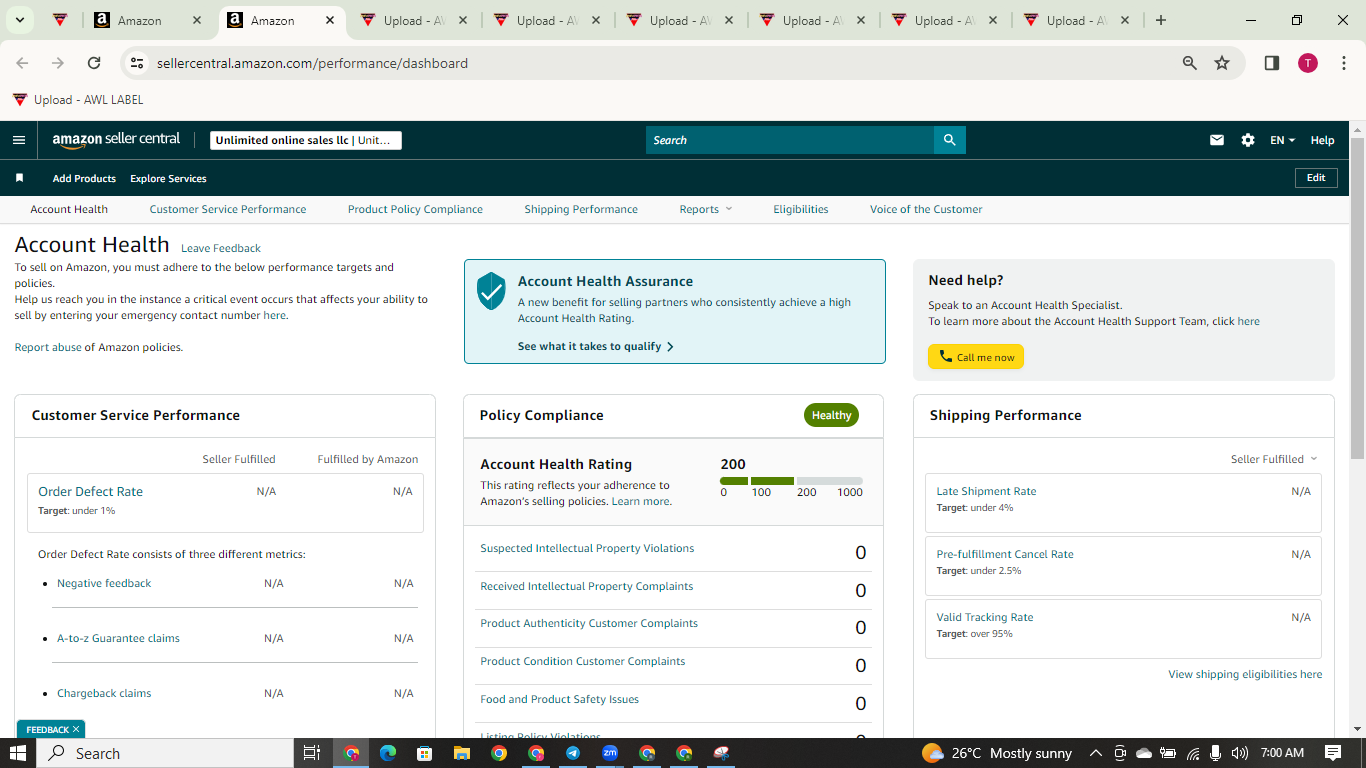Screen dimensions: 1366x768
Task: Open Suspected Intellectual Property Violations
Action: tap(587, 548)
